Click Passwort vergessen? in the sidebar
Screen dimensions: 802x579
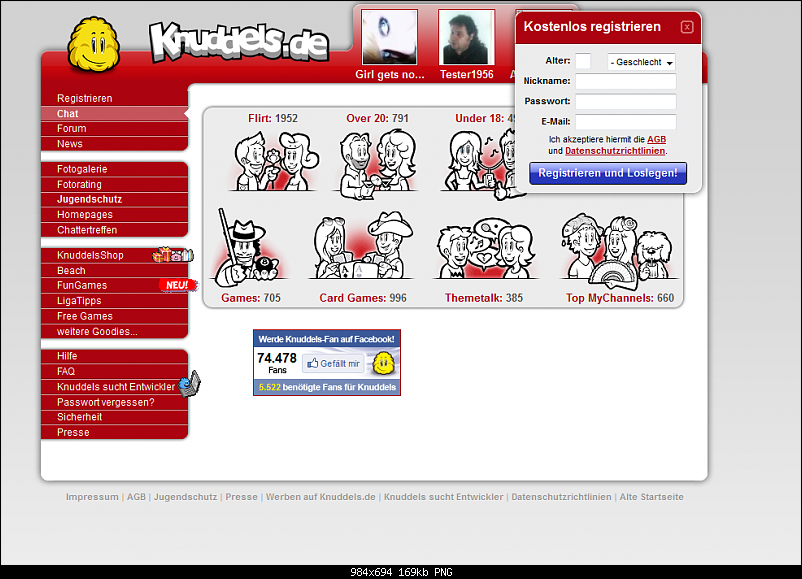pyautogui.click(x=115, y=402)
